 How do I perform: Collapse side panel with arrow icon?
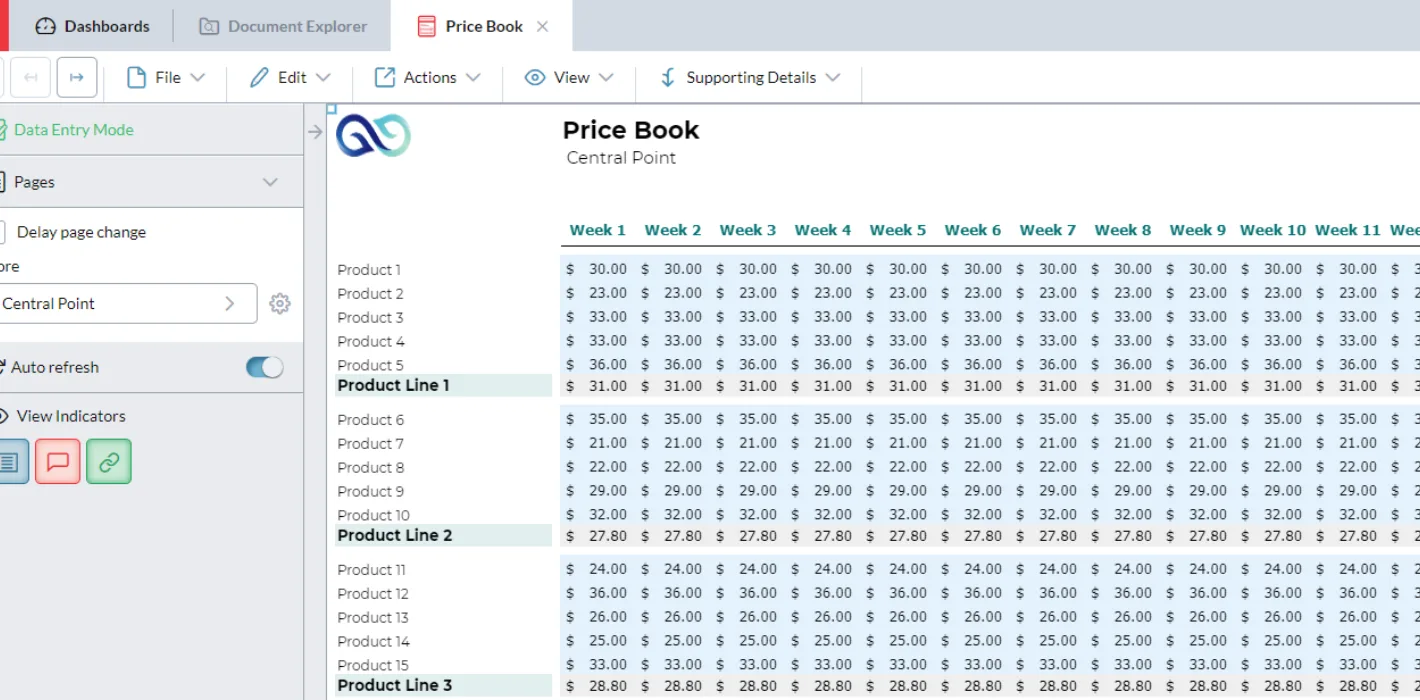315,131
